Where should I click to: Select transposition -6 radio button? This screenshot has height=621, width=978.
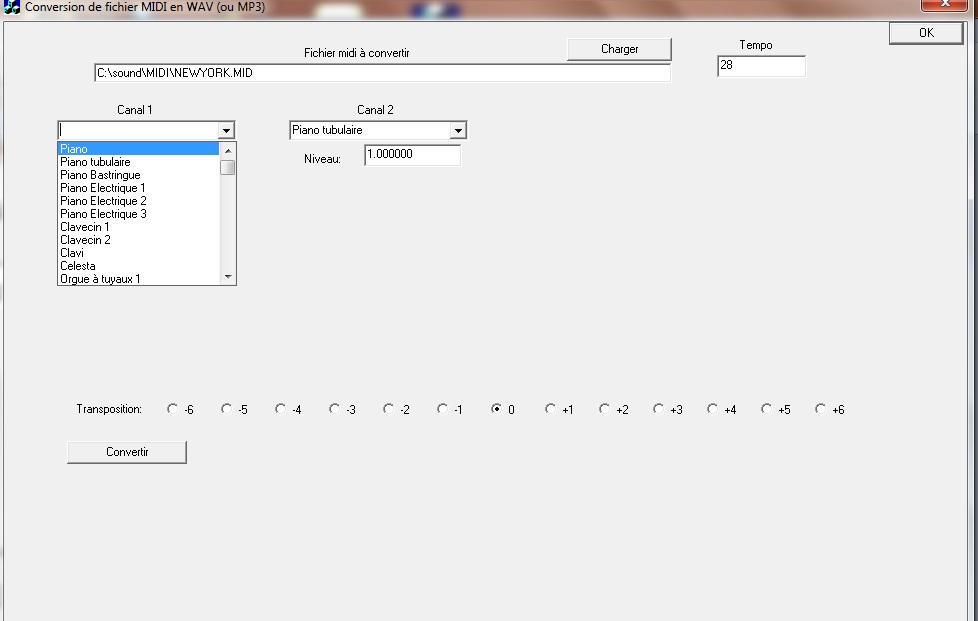(x=173, y=409)
